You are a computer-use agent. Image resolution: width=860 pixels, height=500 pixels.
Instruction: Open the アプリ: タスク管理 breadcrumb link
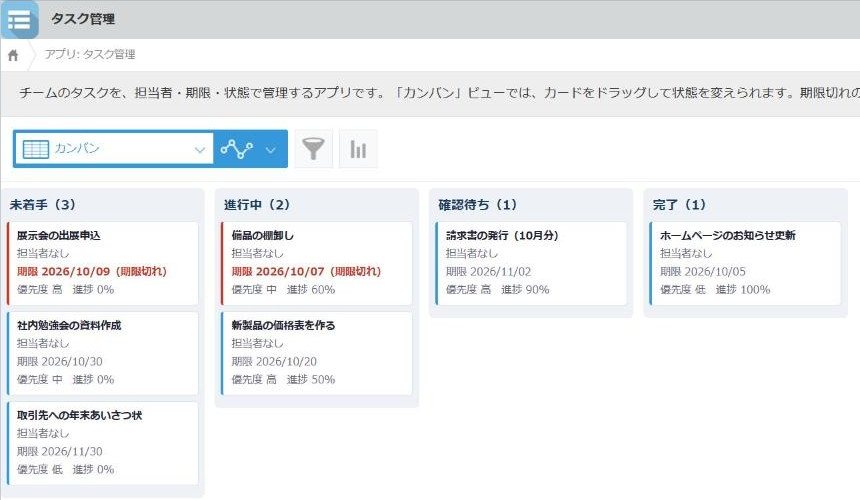(x=90, y=54)
